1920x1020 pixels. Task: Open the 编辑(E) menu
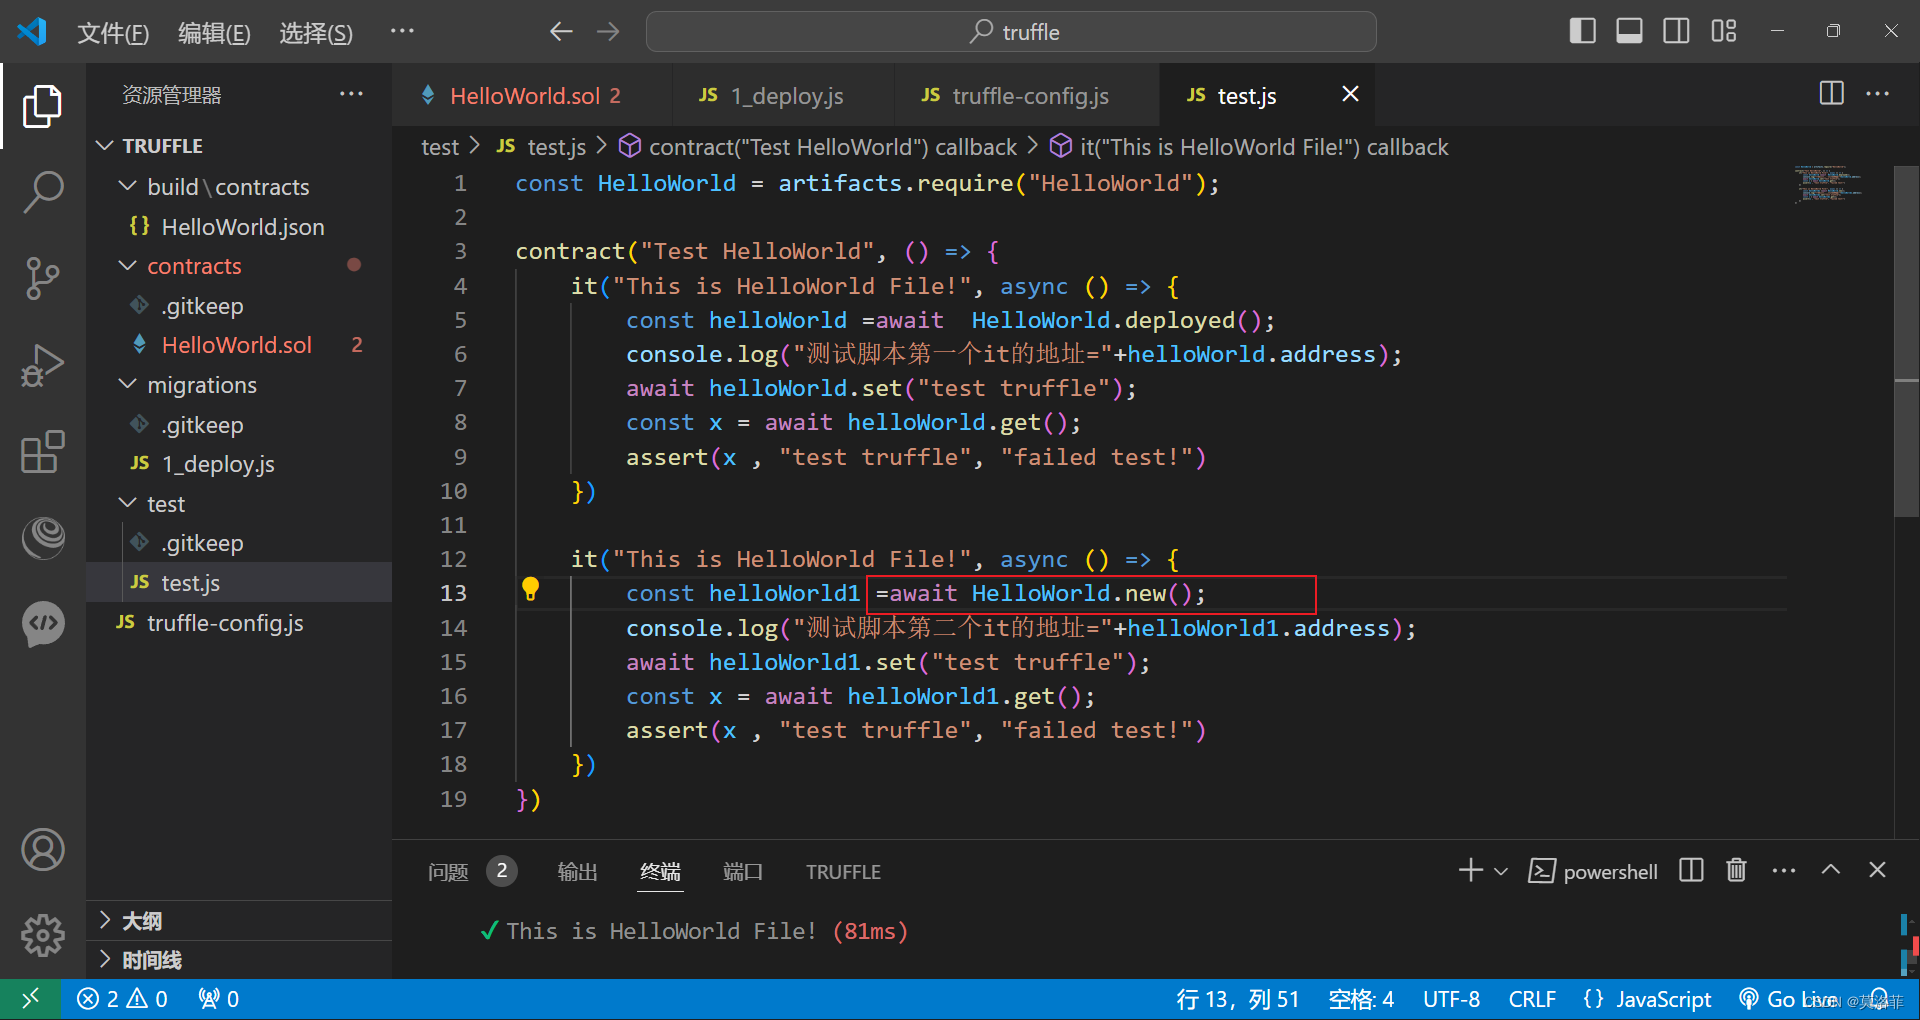[x=214, y=33]
